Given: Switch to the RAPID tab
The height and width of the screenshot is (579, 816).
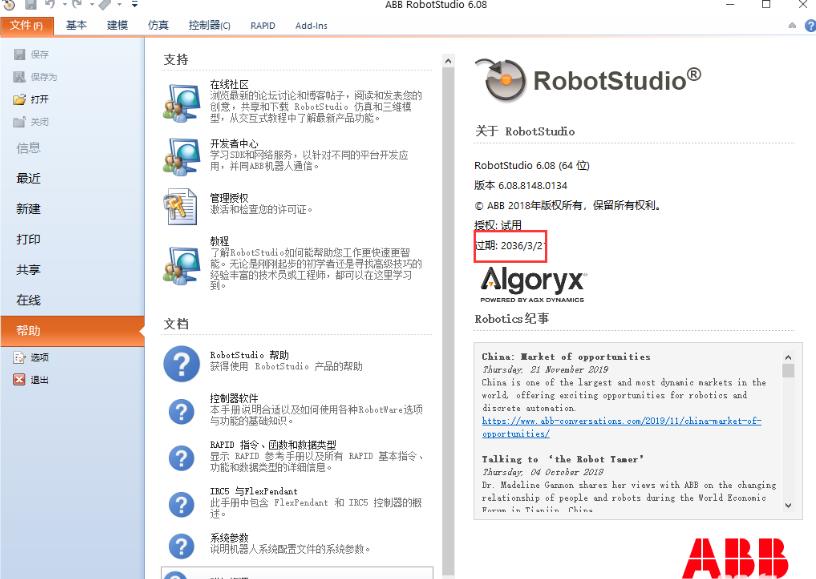Looking at the screenshot, I should click(x=263, y=25).
